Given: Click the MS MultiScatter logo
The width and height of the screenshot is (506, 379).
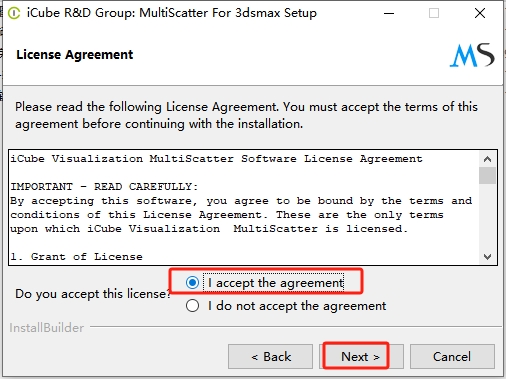Looking at the screenshot, I should (x=472, y=55).
